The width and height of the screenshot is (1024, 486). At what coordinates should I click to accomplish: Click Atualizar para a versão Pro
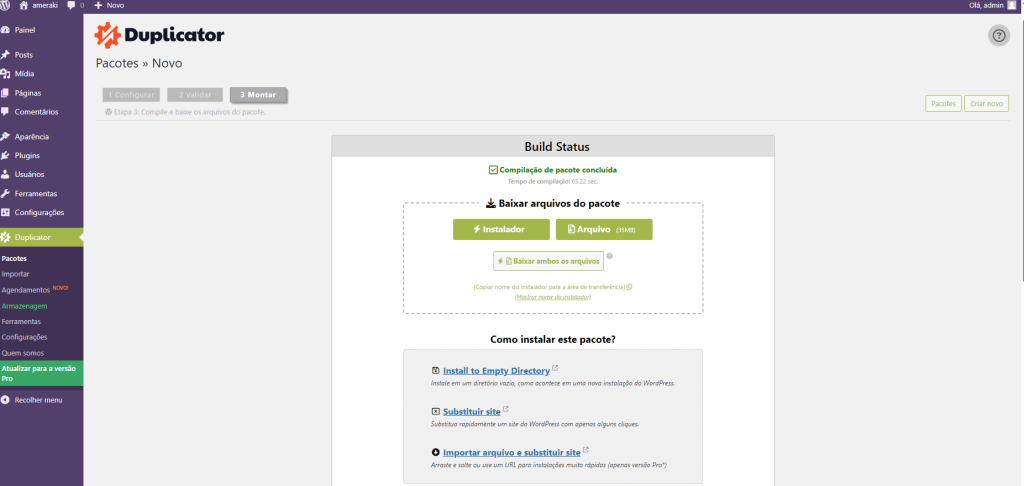41,373
